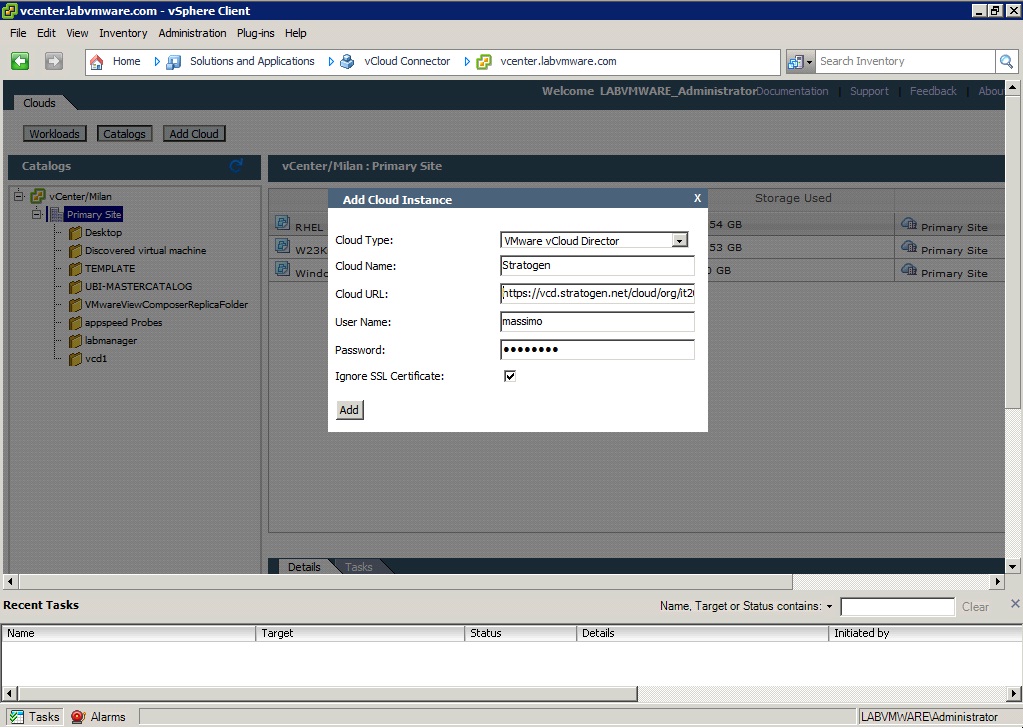Click the appspeed Probes folder icon
The image size is (1023, 728).
75,323
